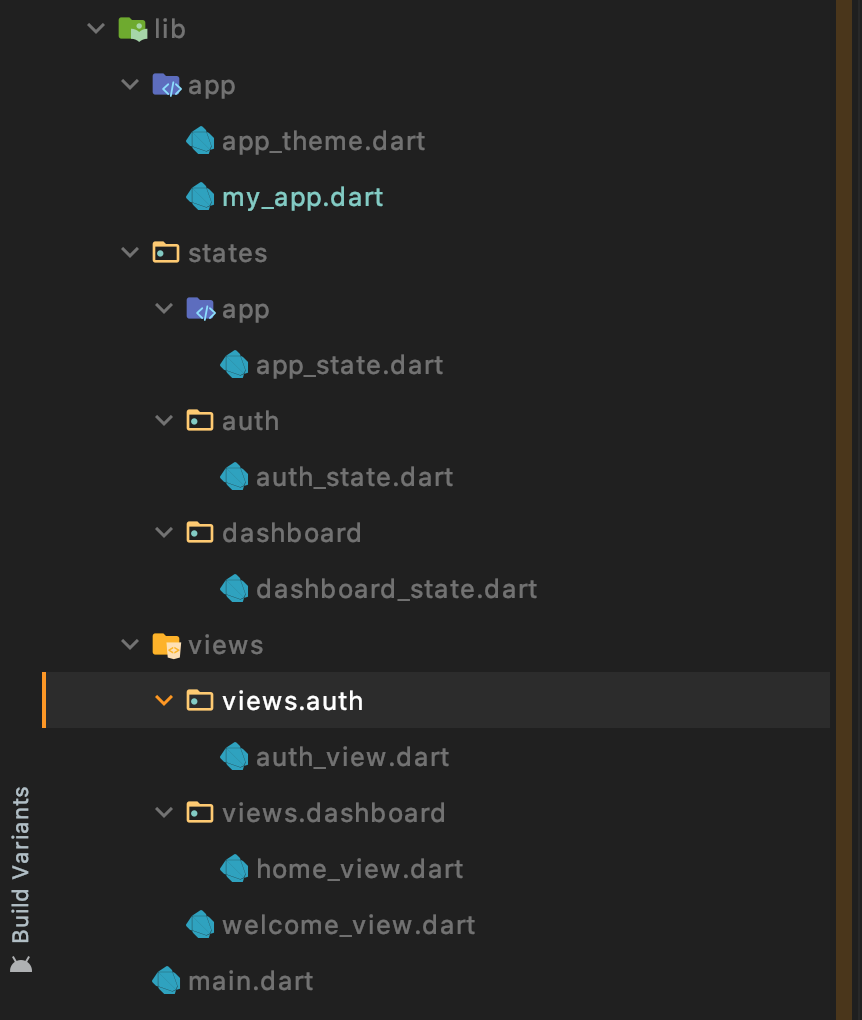862x1020 pixels.
Task: Click the Dart icon beside app_theme.dart
Action: coord(200,141)
